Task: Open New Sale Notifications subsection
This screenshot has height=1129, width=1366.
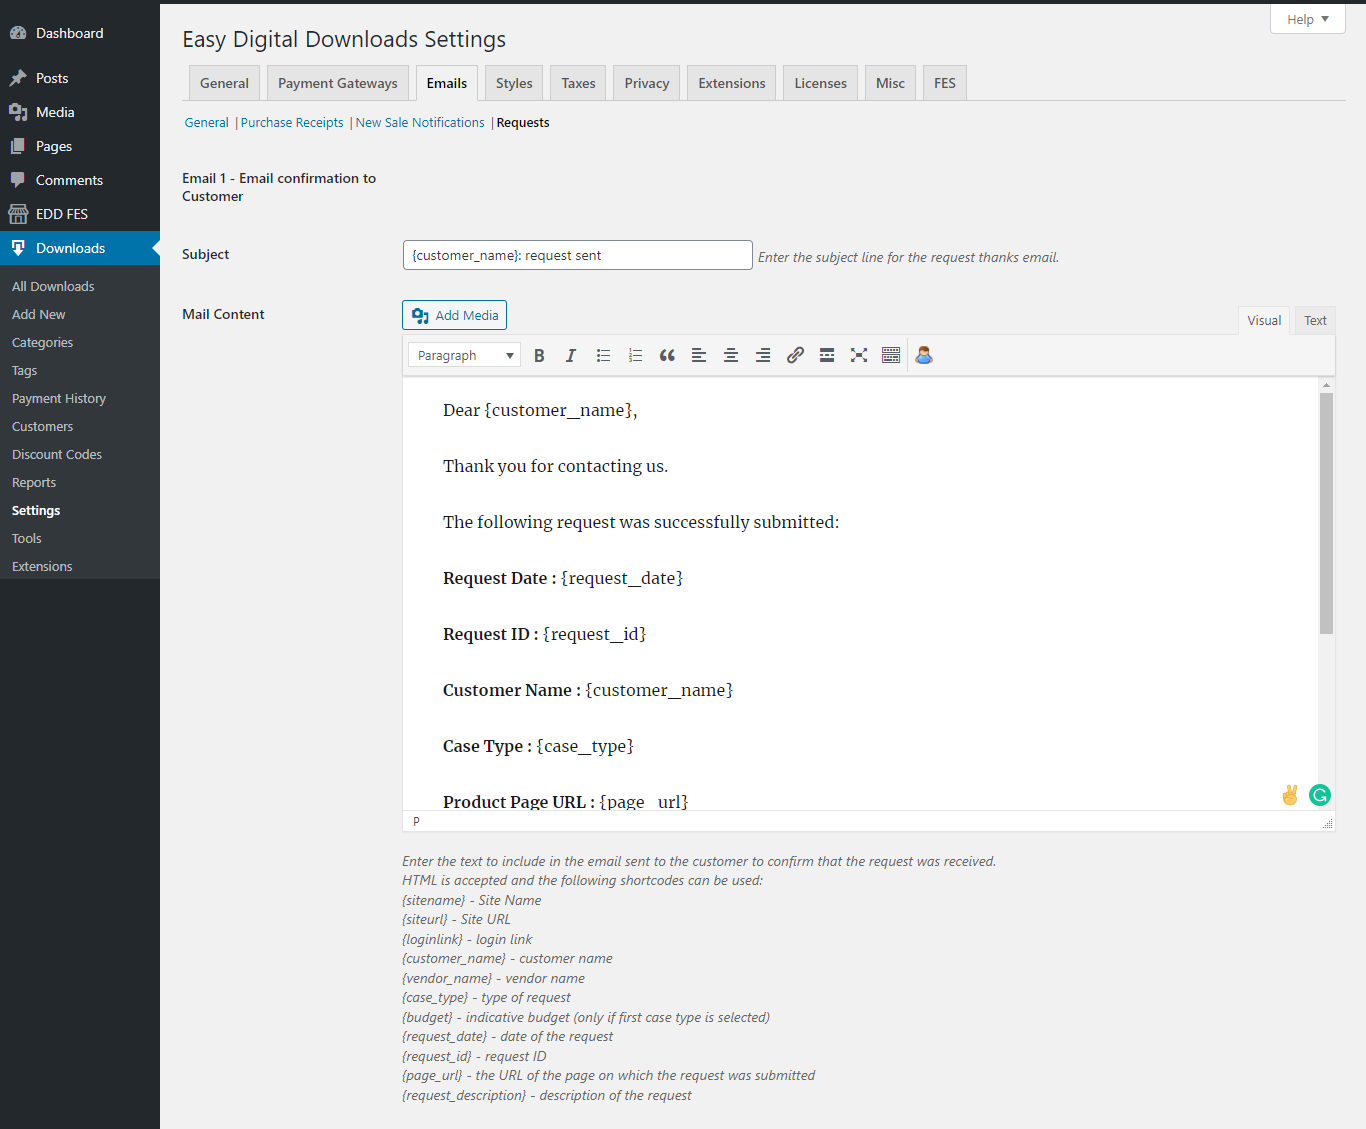Action: pyautogui.click(x=420, y=122)
